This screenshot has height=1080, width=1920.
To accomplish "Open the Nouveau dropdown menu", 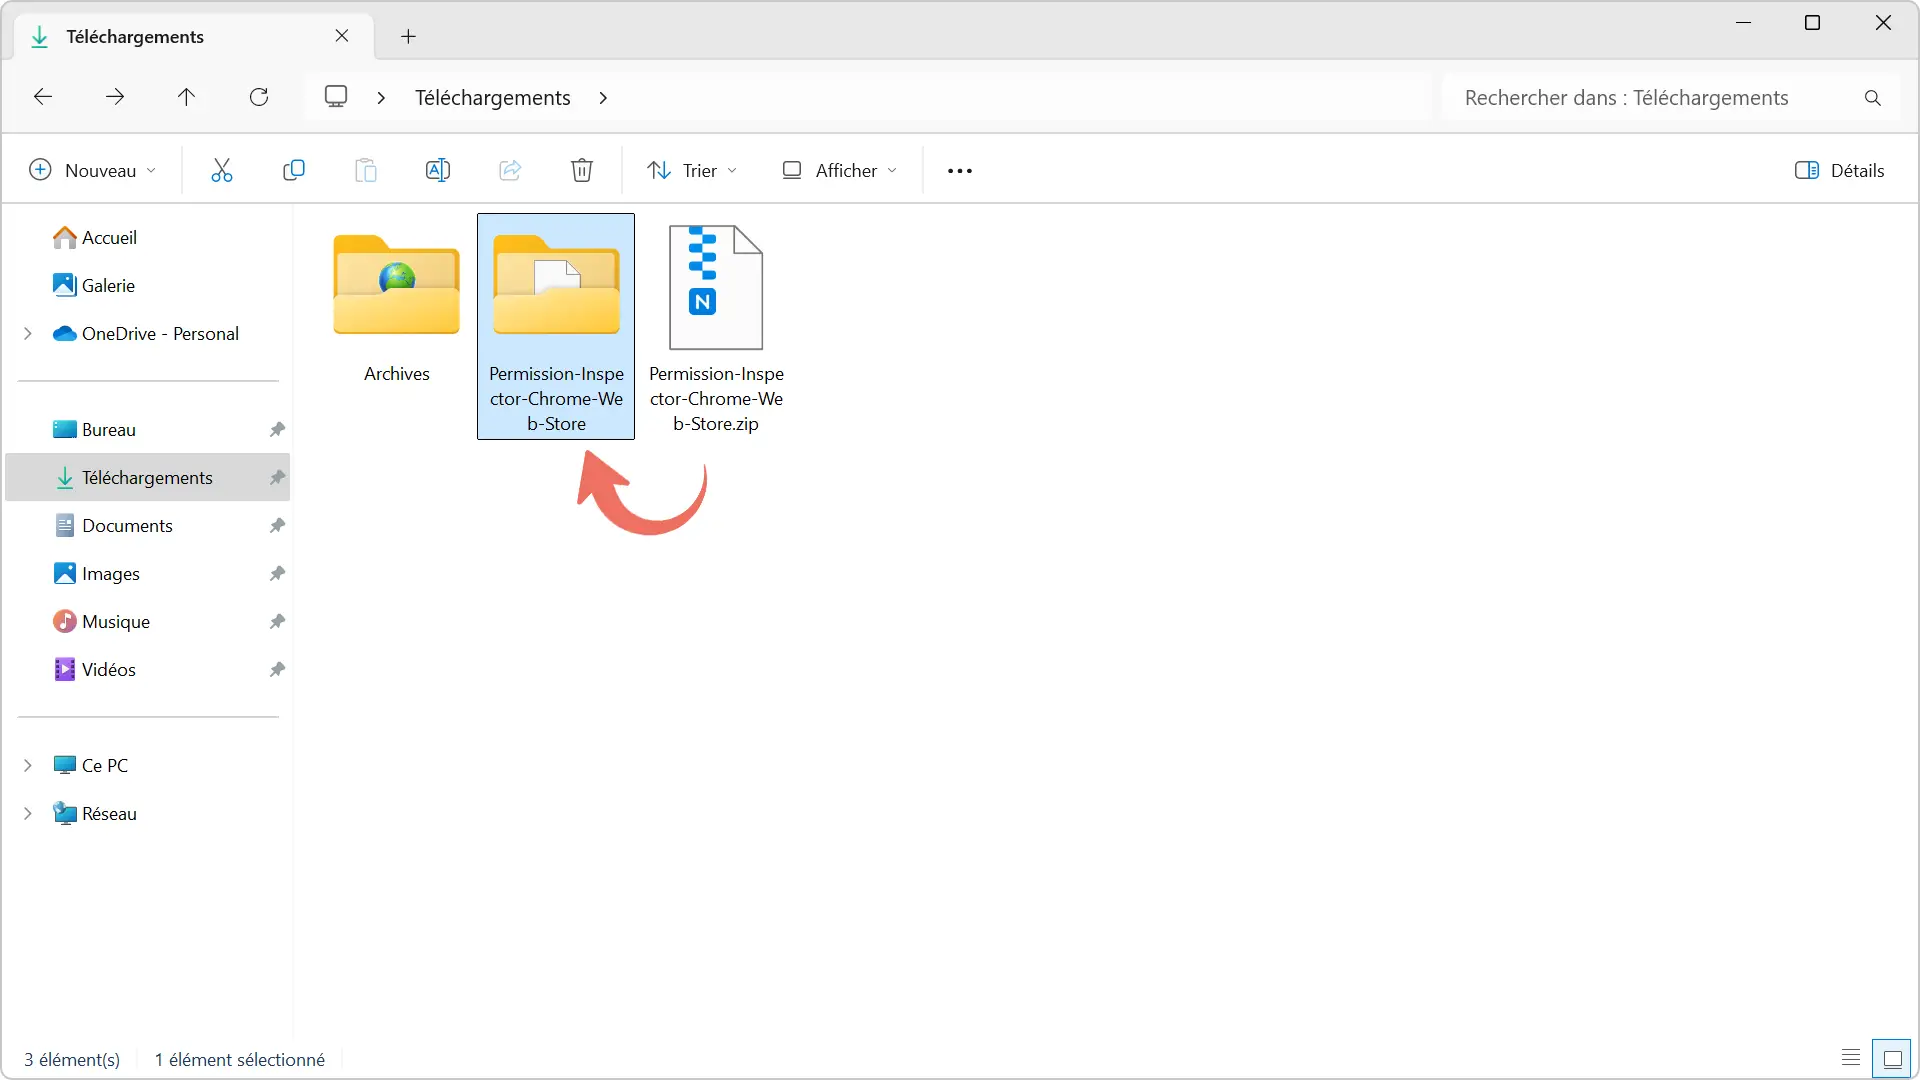I will point(93,170).
